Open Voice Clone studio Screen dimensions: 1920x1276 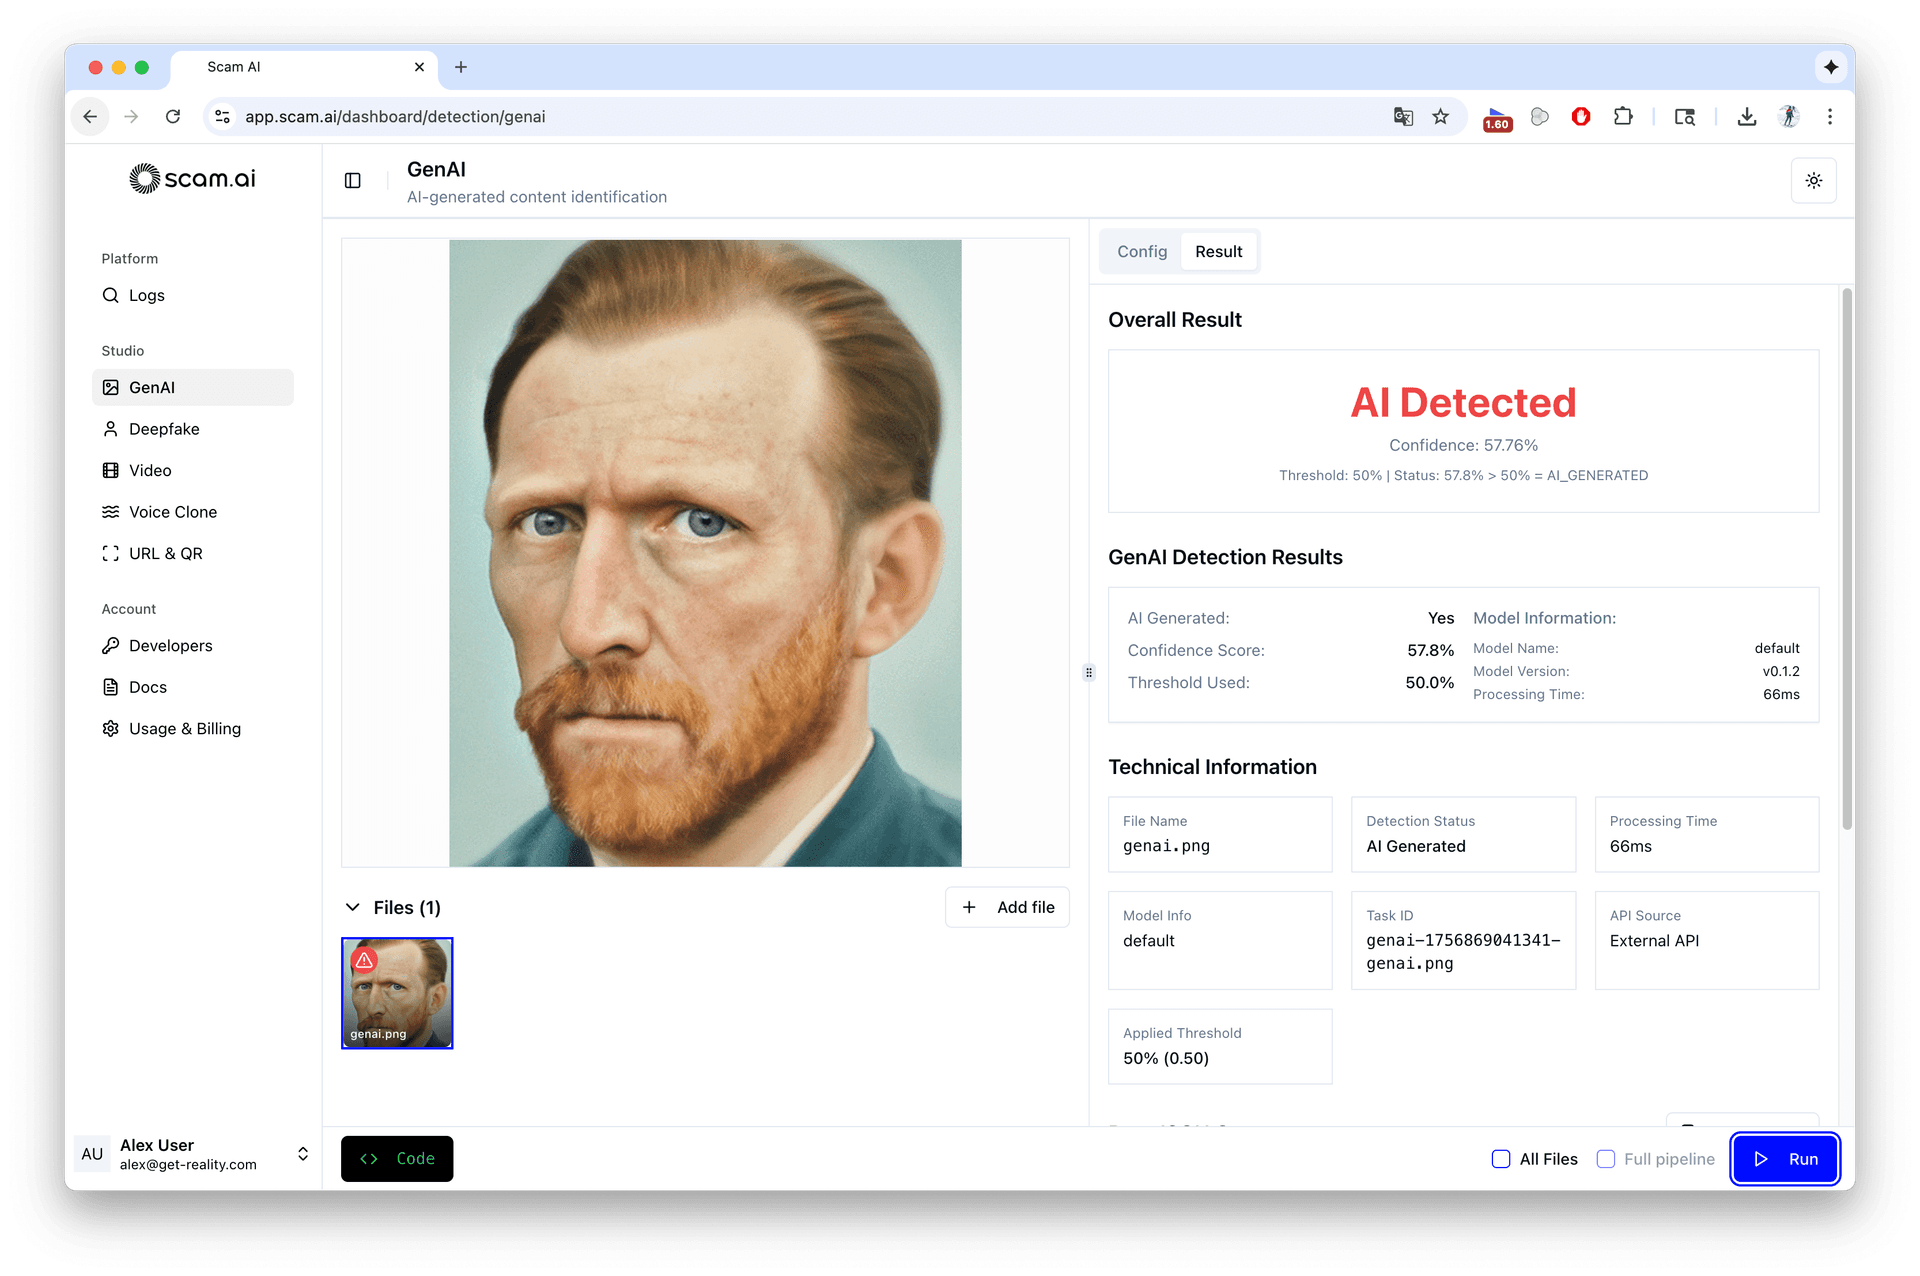click(x=172, y=512)
